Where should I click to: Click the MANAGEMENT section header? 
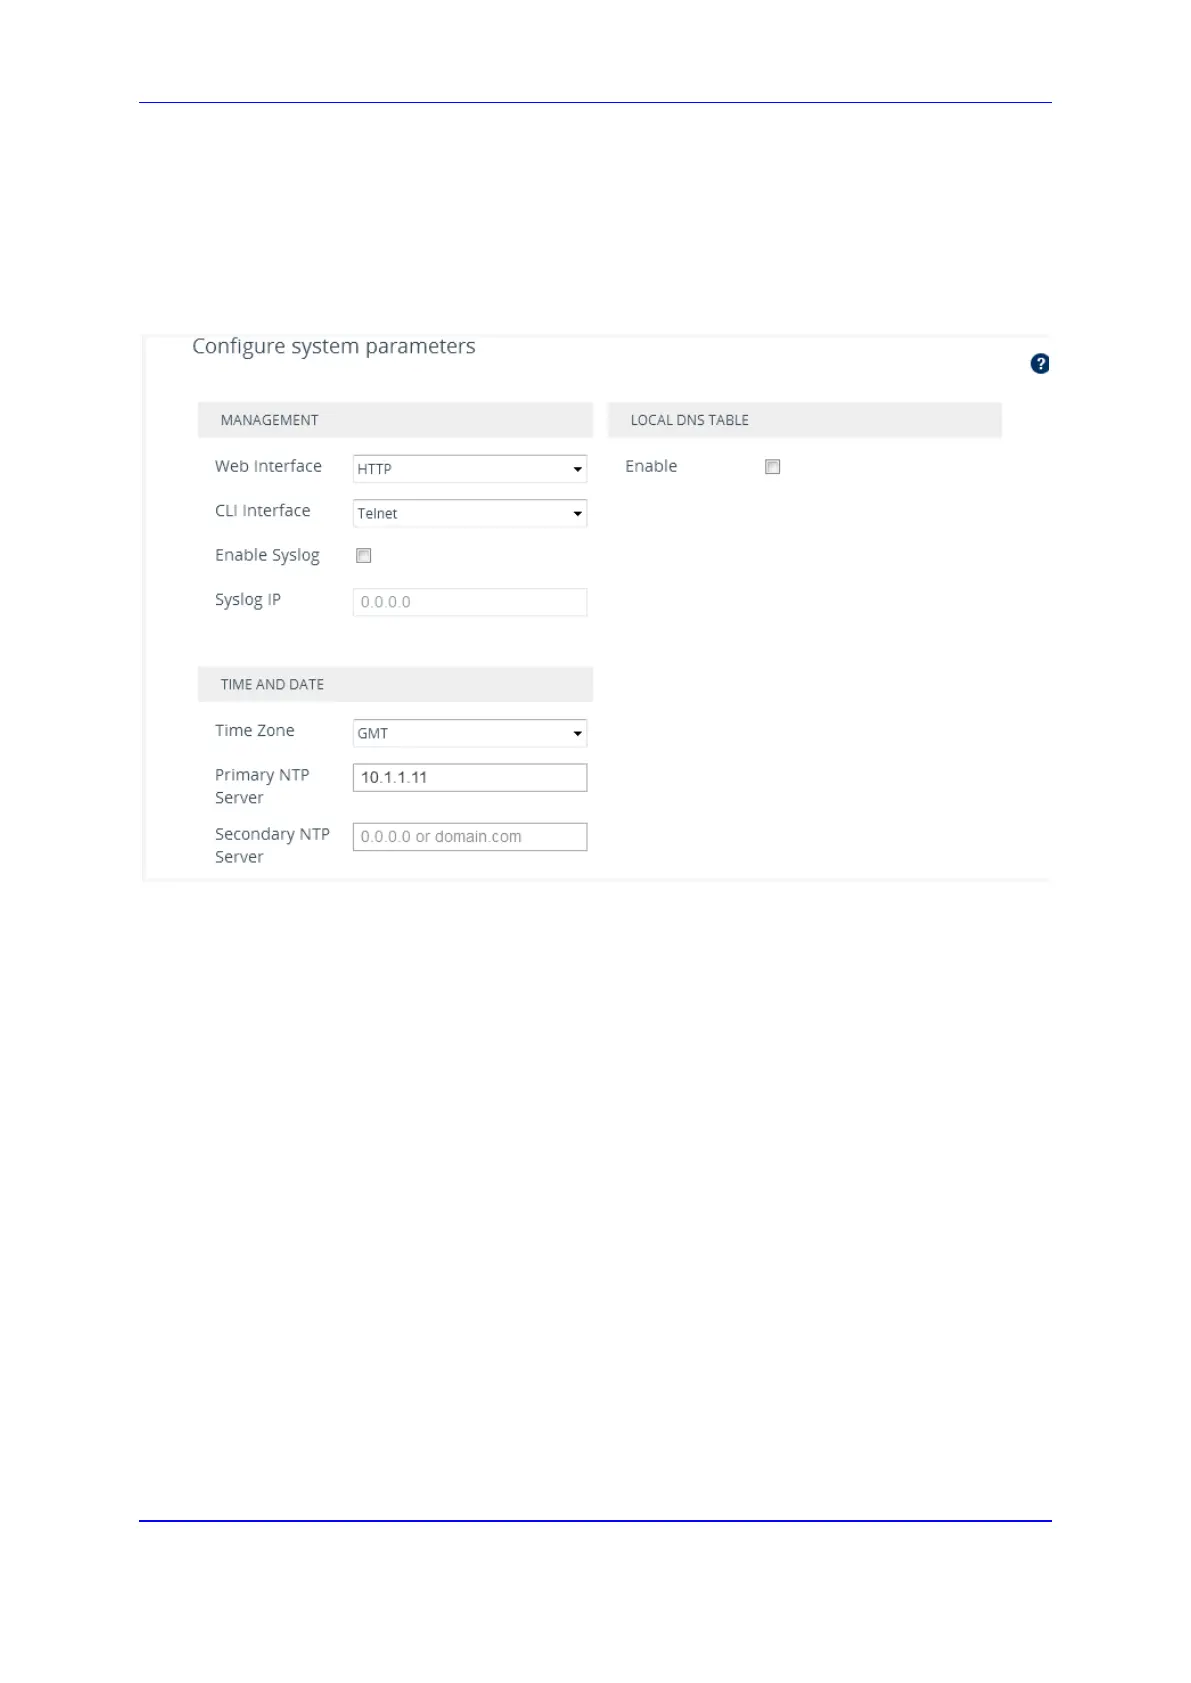pos(269,420)
